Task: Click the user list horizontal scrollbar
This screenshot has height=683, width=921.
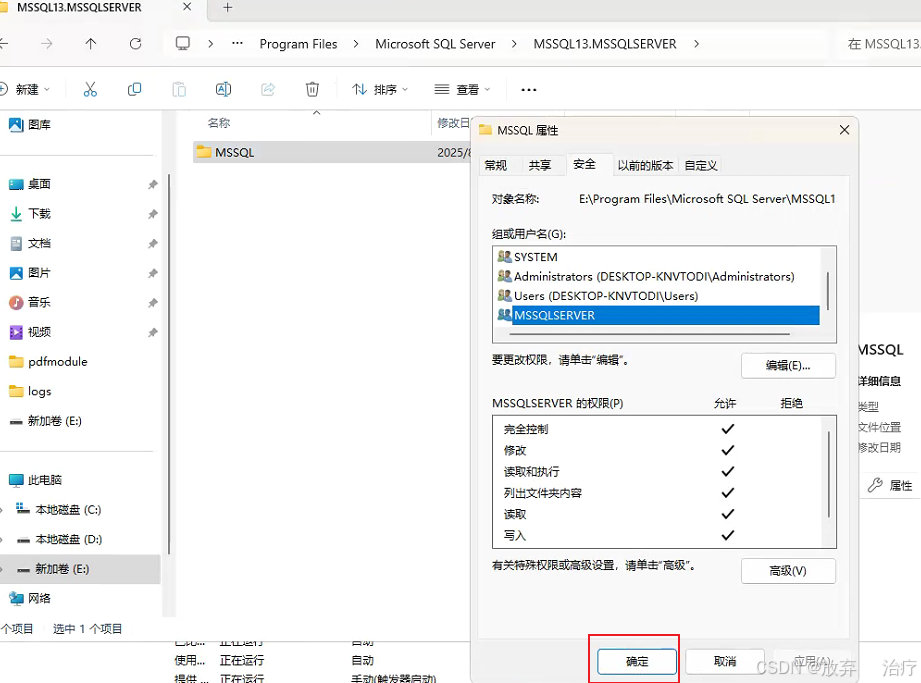Action: click(650, 334)
